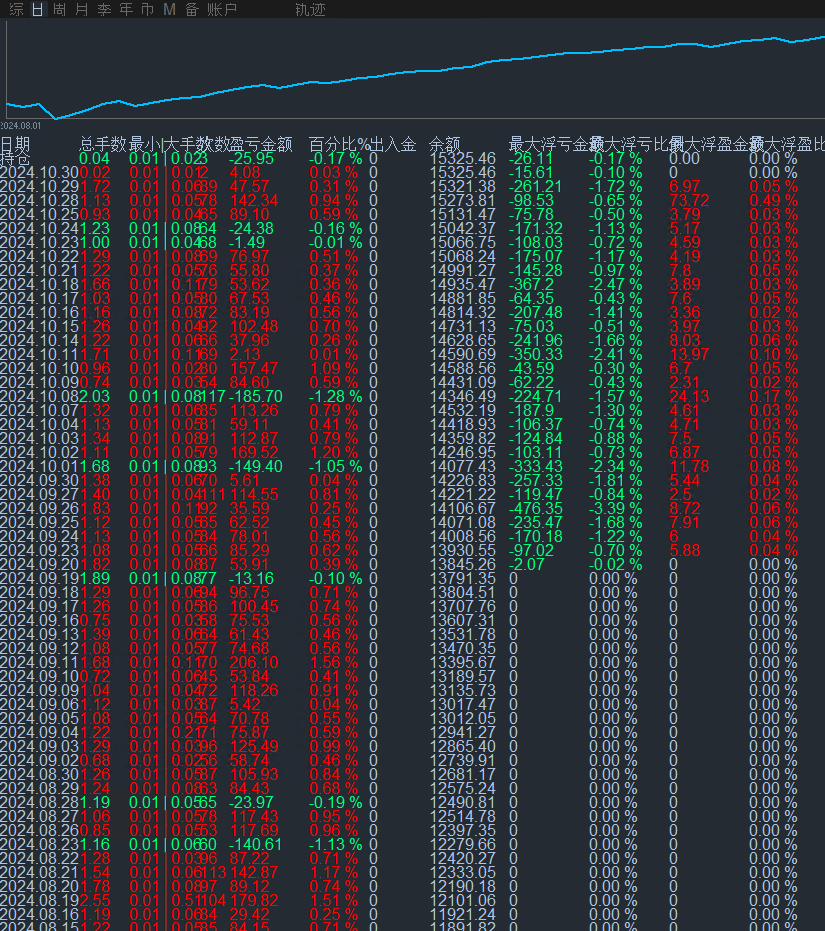Click balance value 14346.49
Viewport: 825px width, 931px height.
[x=463, y=397]
